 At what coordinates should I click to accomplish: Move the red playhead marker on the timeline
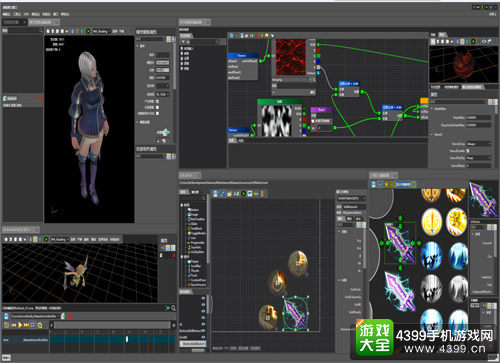(148, 340)
